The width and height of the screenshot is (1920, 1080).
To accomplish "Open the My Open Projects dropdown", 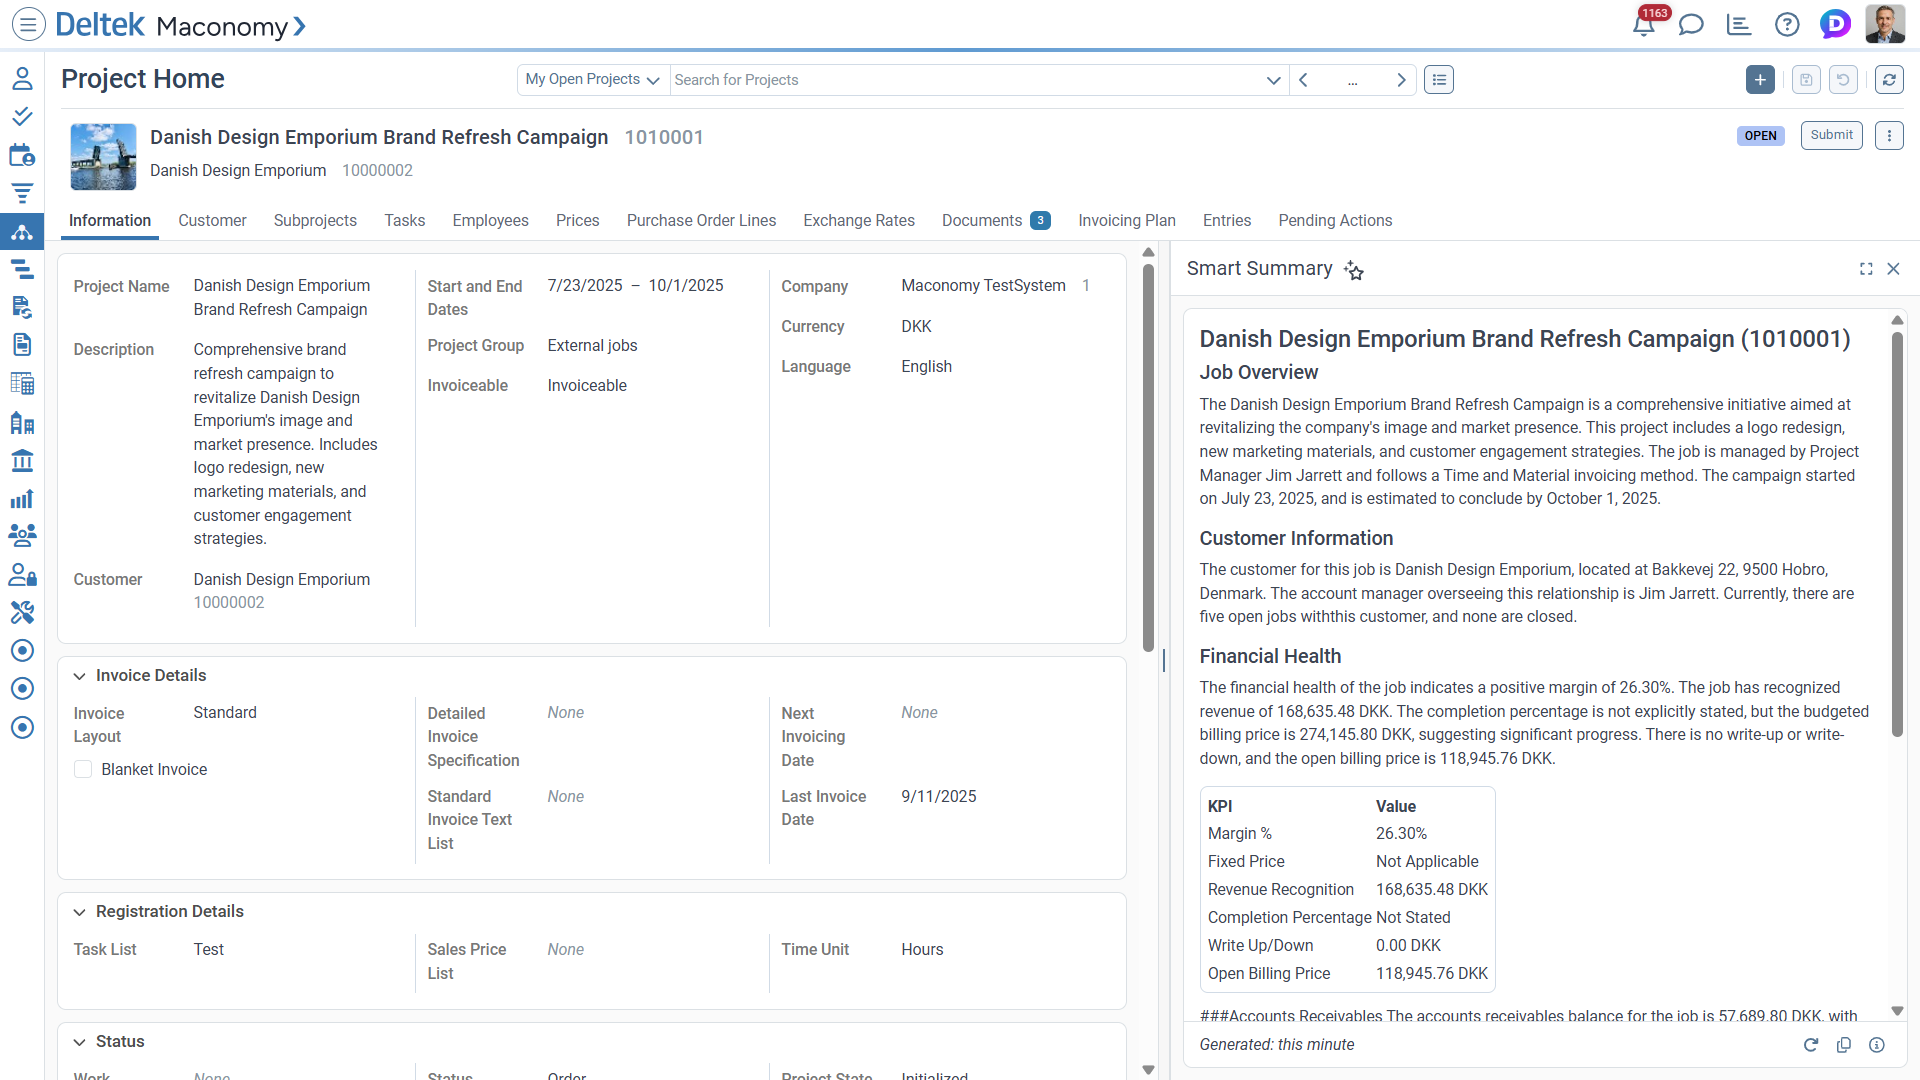I will point(592,80).
